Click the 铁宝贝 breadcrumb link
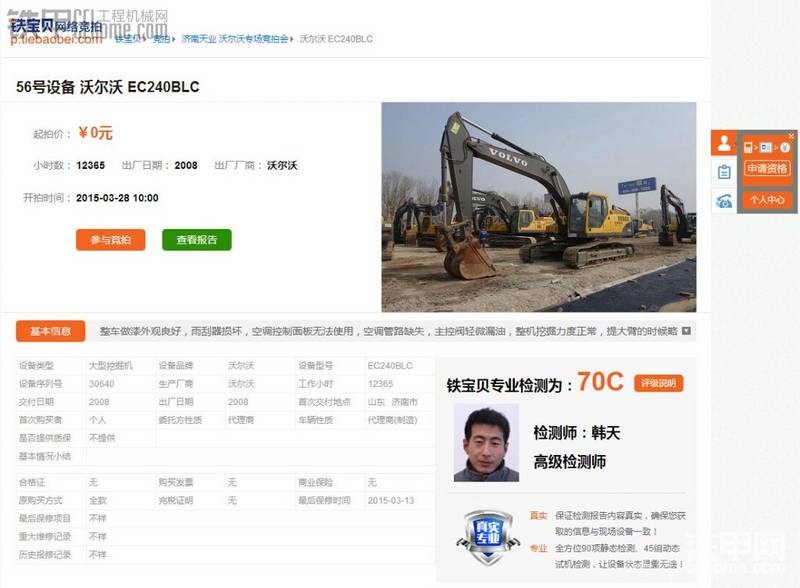 tap(128, 39)
